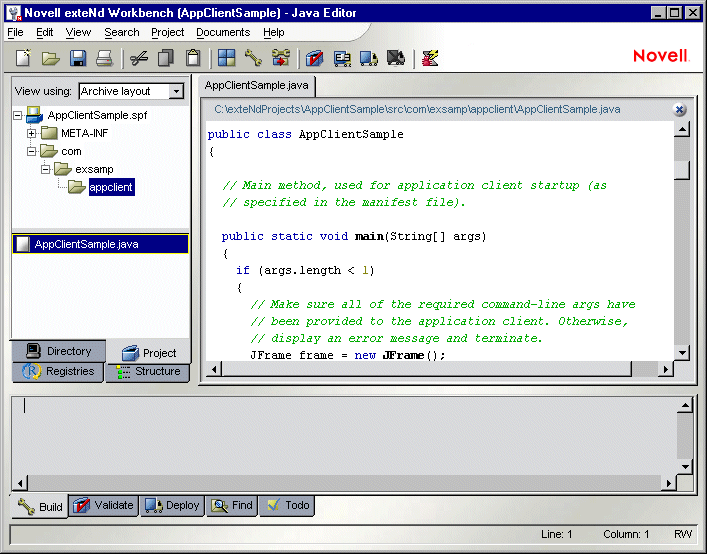Switch to the Todo output tab
This screenshot has height=554, width=707.
[x=287, y=505]
